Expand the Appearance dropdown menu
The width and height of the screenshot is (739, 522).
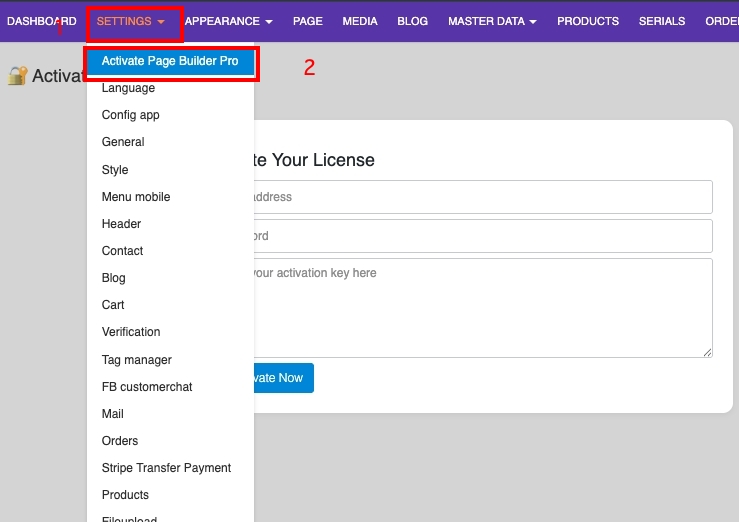pos(228,21)
